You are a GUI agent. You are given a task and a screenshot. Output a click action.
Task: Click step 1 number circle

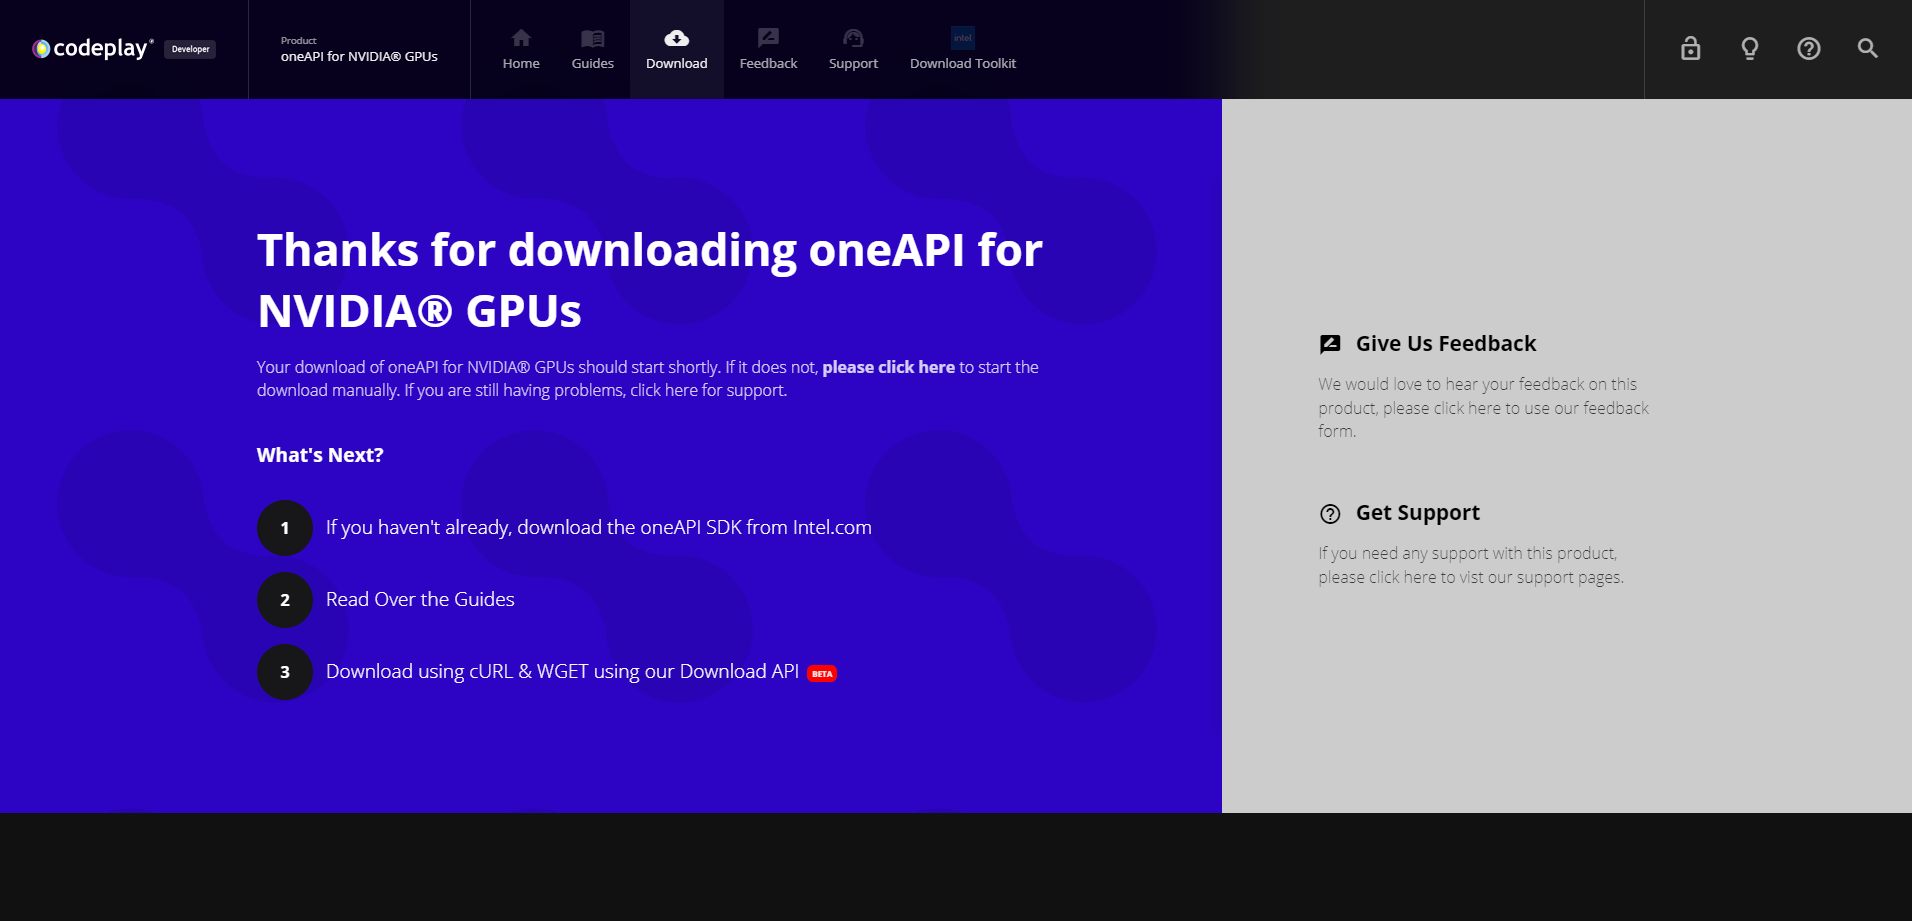pos(285,528)
